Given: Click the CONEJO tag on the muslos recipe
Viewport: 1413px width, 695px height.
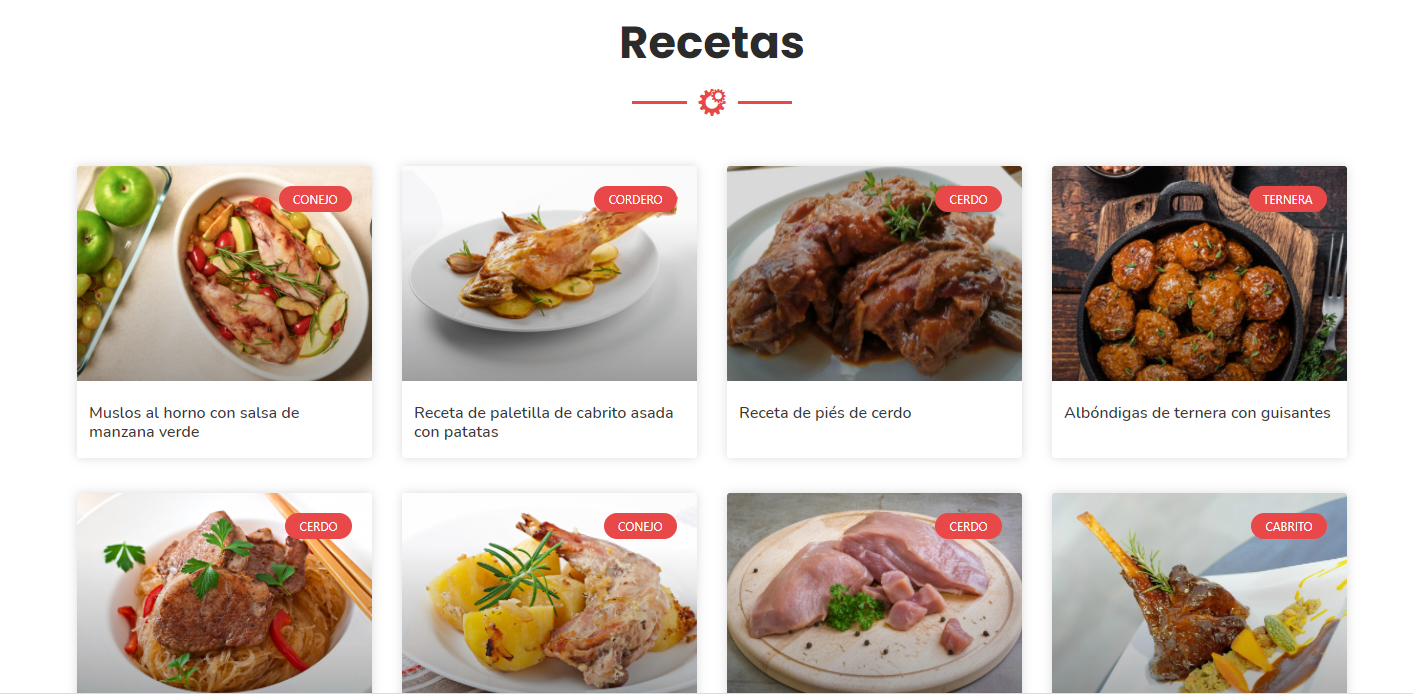Looking at the screenshot, I should click(315, 199).
